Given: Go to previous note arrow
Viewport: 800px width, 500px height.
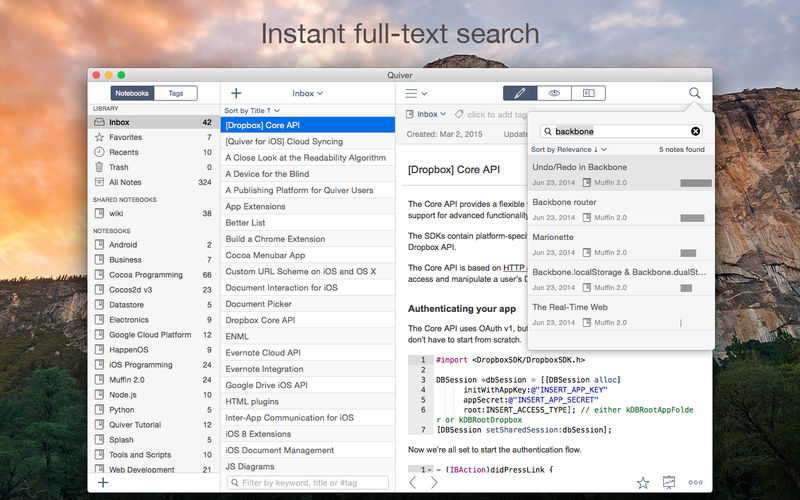Looking at the screenshot, I should tap(413, 482).
